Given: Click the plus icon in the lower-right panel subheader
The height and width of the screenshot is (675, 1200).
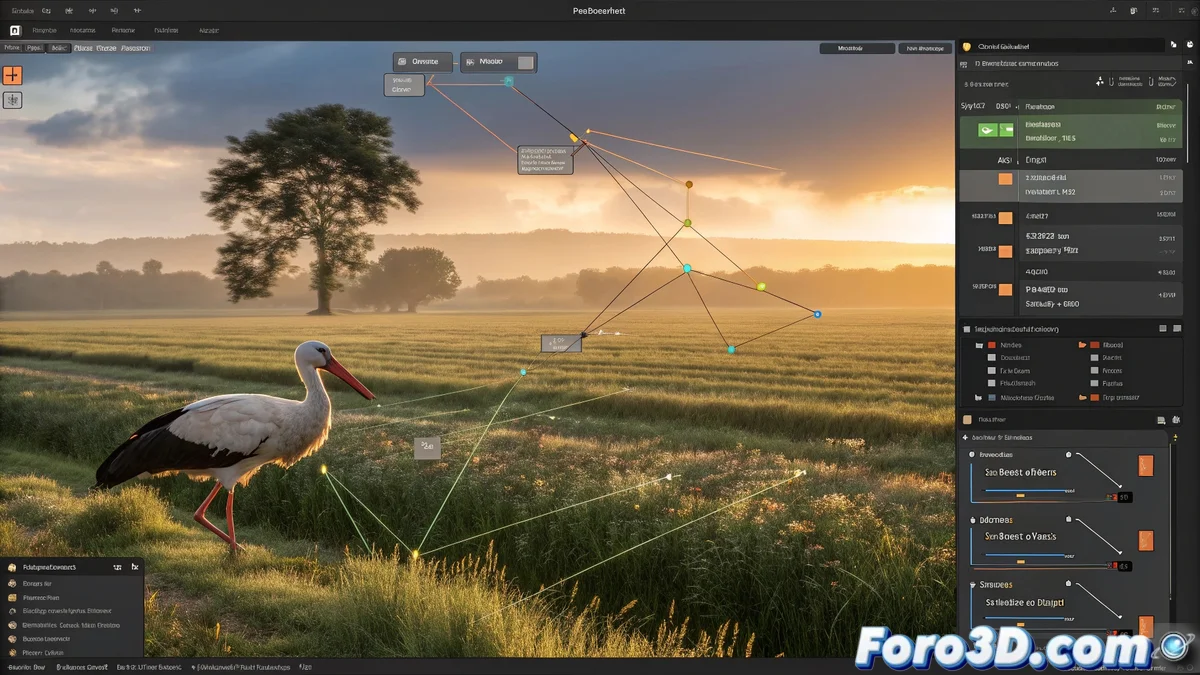Looking at the screenshot, I should click(x=965, y=438).
